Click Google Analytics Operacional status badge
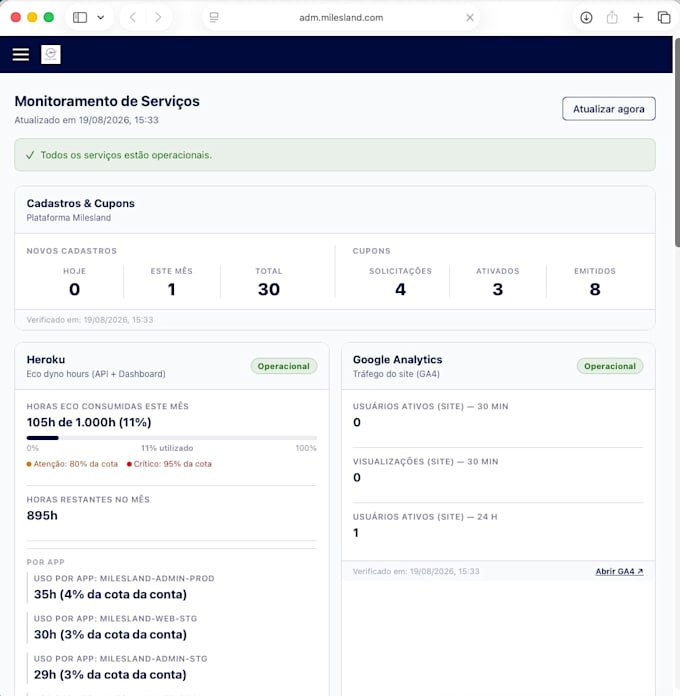Screen dimensions: 680x696 610,366
